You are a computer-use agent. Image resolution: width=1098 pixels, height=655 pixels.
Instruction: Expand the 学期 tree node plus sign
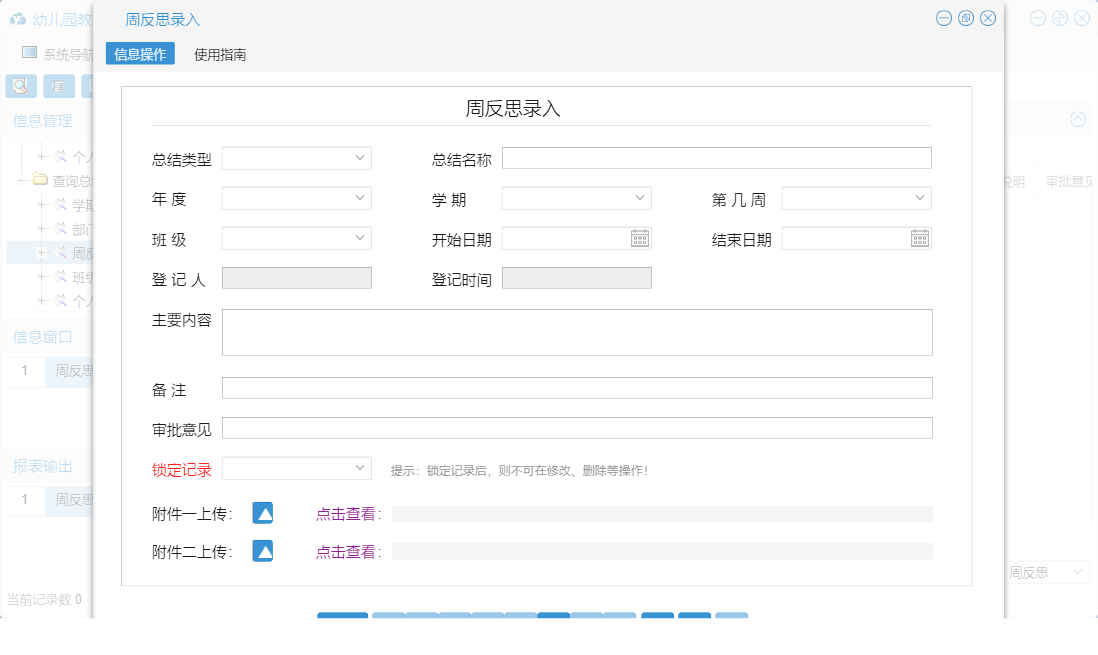[x=42, y=204]
